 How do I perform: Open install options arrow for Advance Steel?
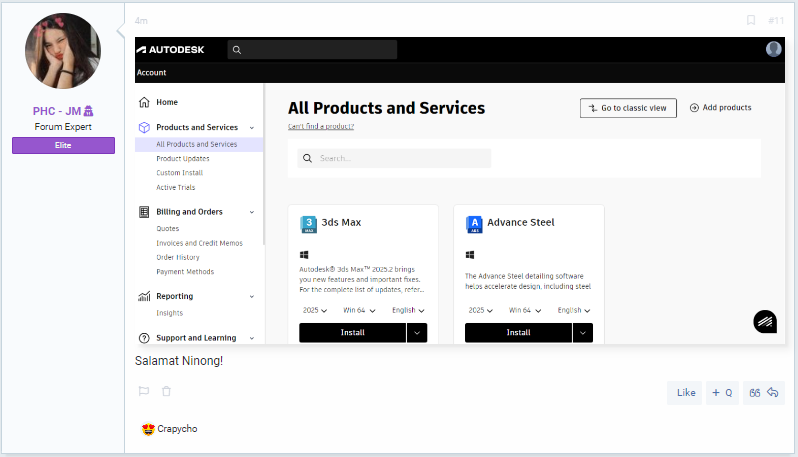583,333
